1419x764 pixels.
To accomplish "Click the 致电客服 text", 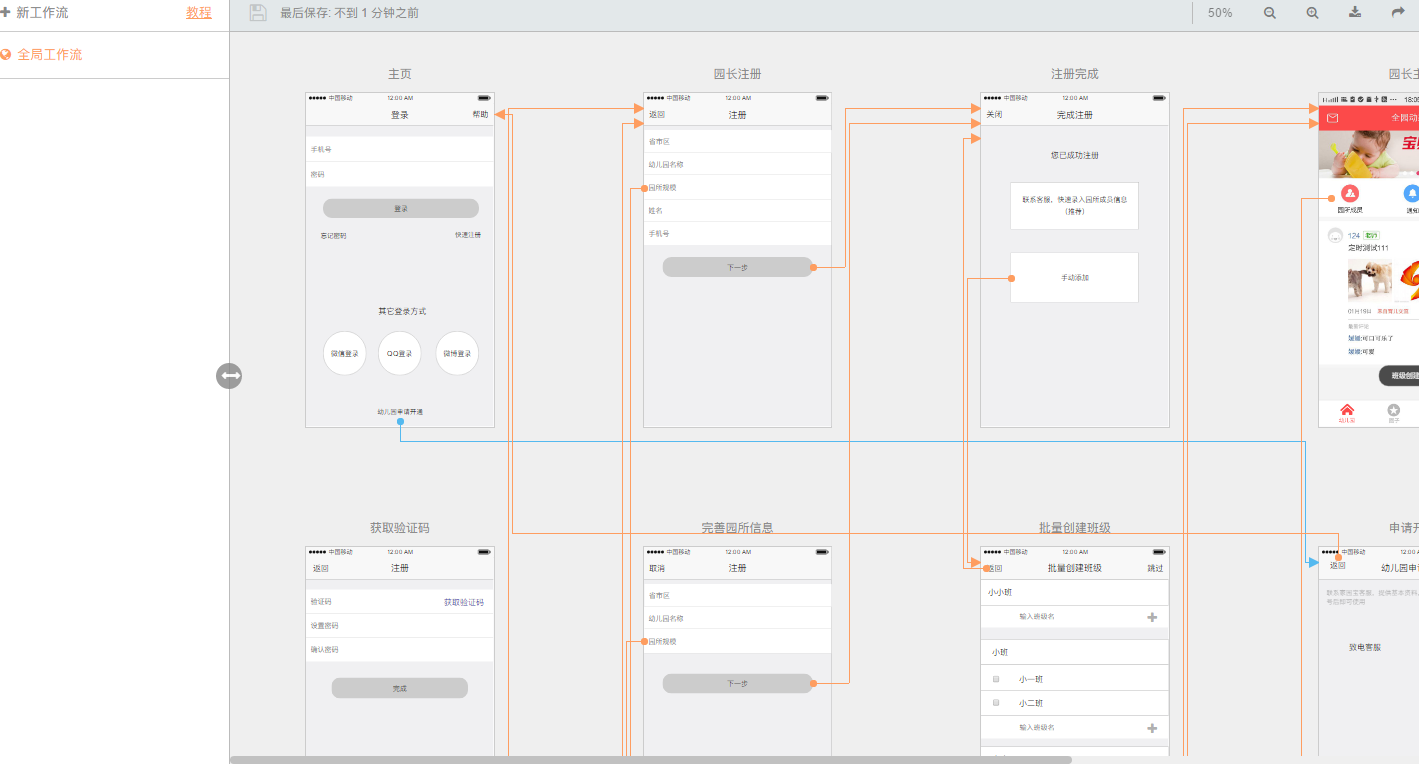I will pos(1364,647).
